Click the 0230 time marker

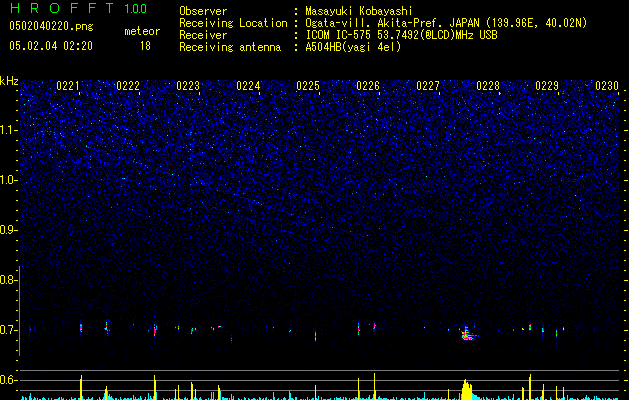point(607,86)
